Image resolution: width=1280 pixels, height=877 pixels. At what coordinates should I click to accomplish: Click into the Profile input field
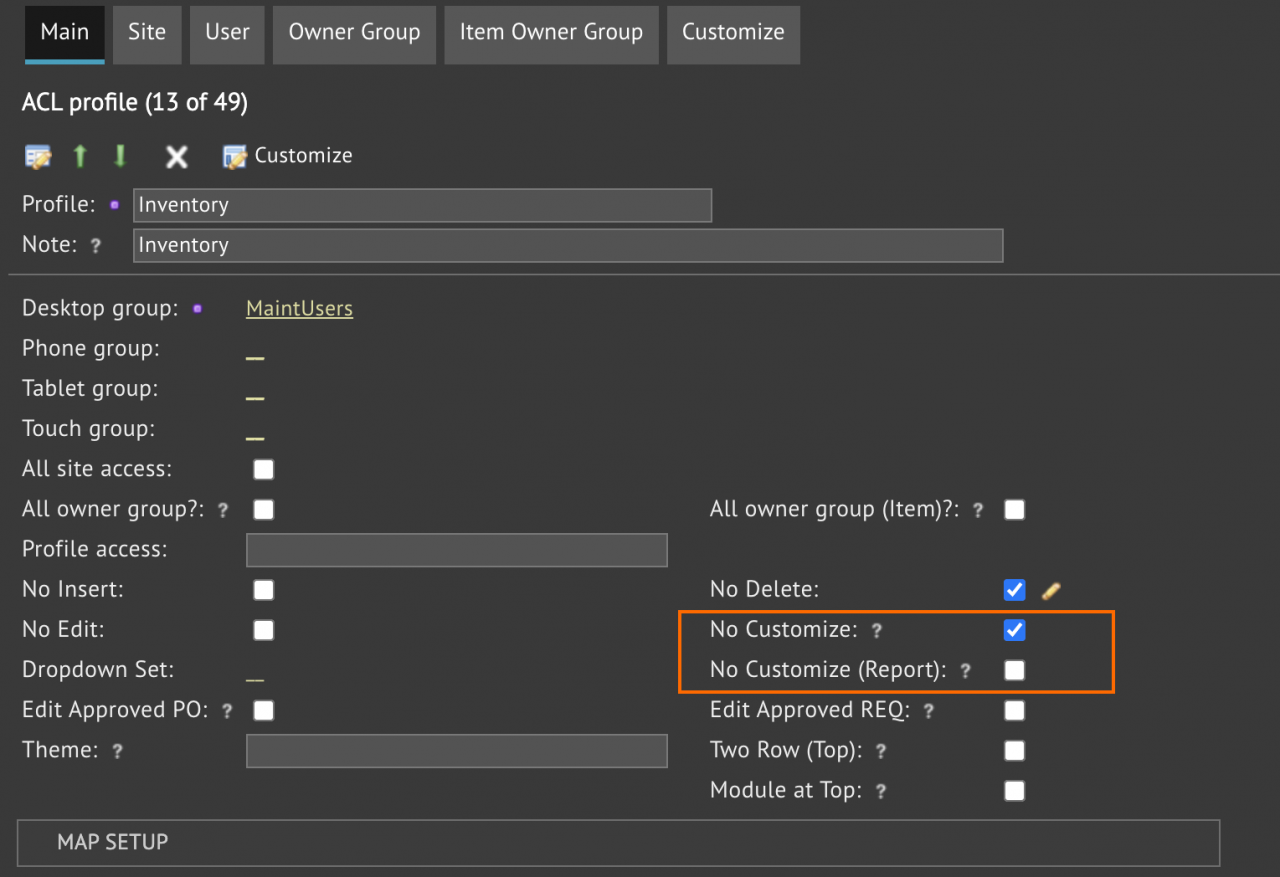pyautogui.click(x=422, y=205)
